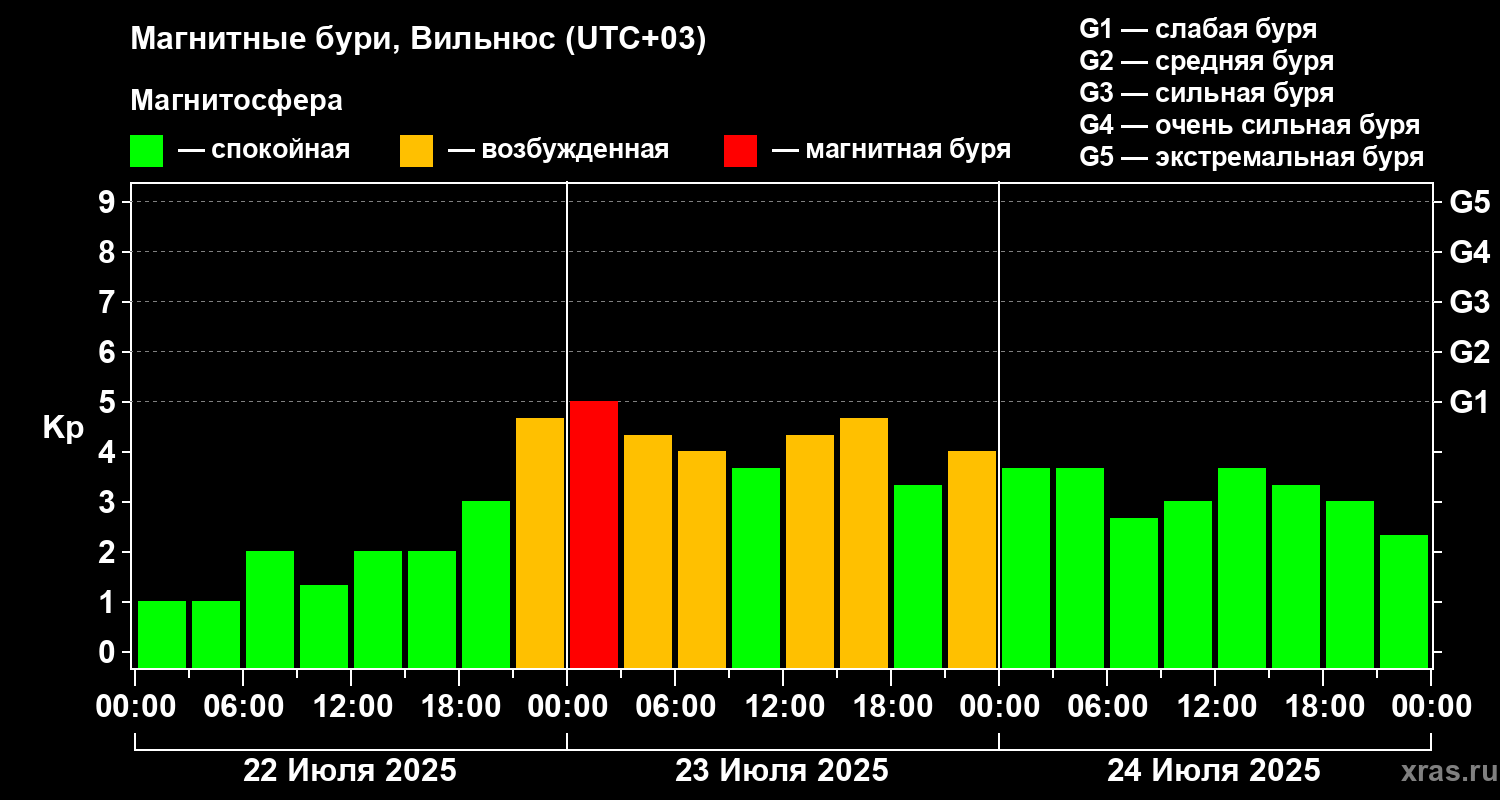Viewport: 1500px width, 800px height.
Task: Click the orange 15:00–18:00 bar on 23 July
Action: [864, 543]
